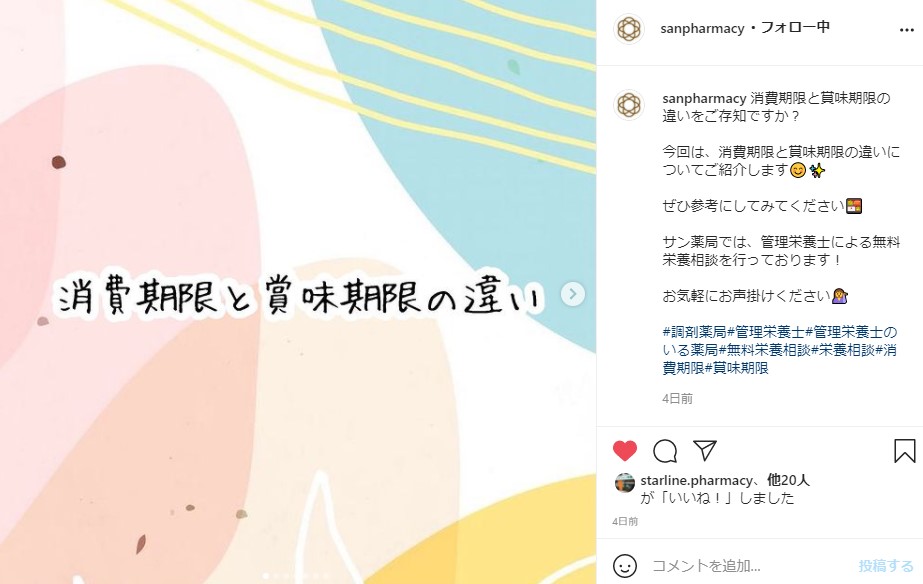This screenshot has height=584, width=923.
Task: Open #調剤薬局 hashtag link
Action: click(695, 332)
